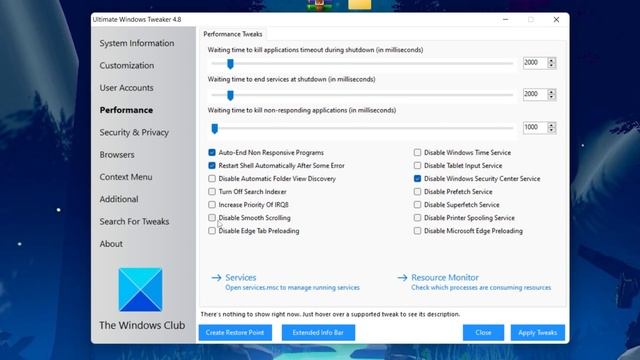Screen dimensions: 640x360
Task: Enable Disable Automatic Folder View Discovery
Action: point(212,178)
